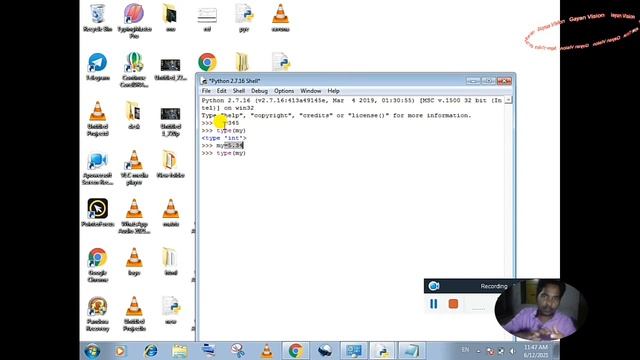
Task: Open the WhatsApp Audio VLC file on desktop
Action: coord(134,216)
